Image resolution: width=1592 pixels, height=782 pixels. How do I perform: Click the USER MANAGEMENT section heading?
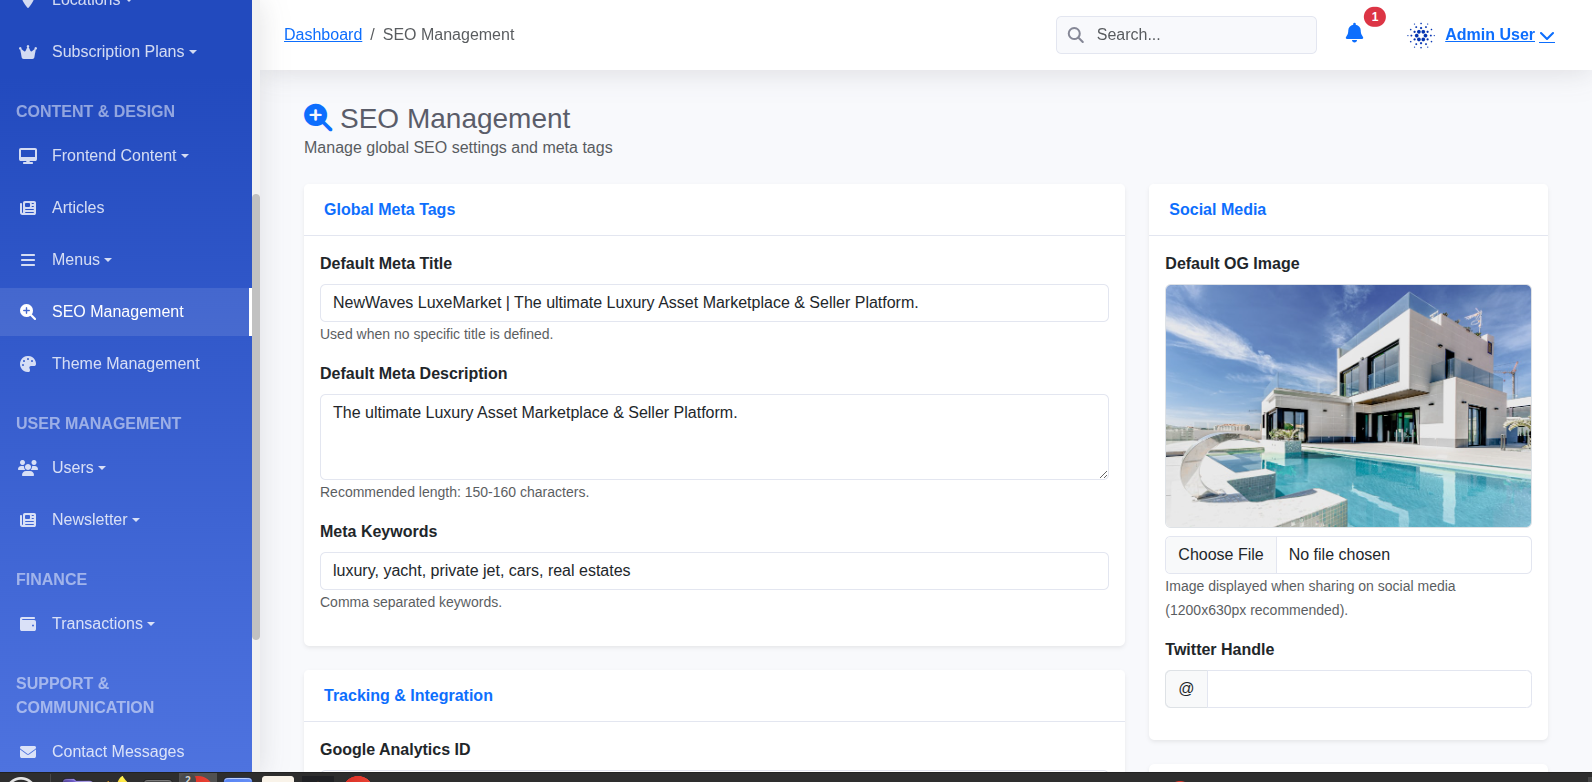click(x=98, y=424)
